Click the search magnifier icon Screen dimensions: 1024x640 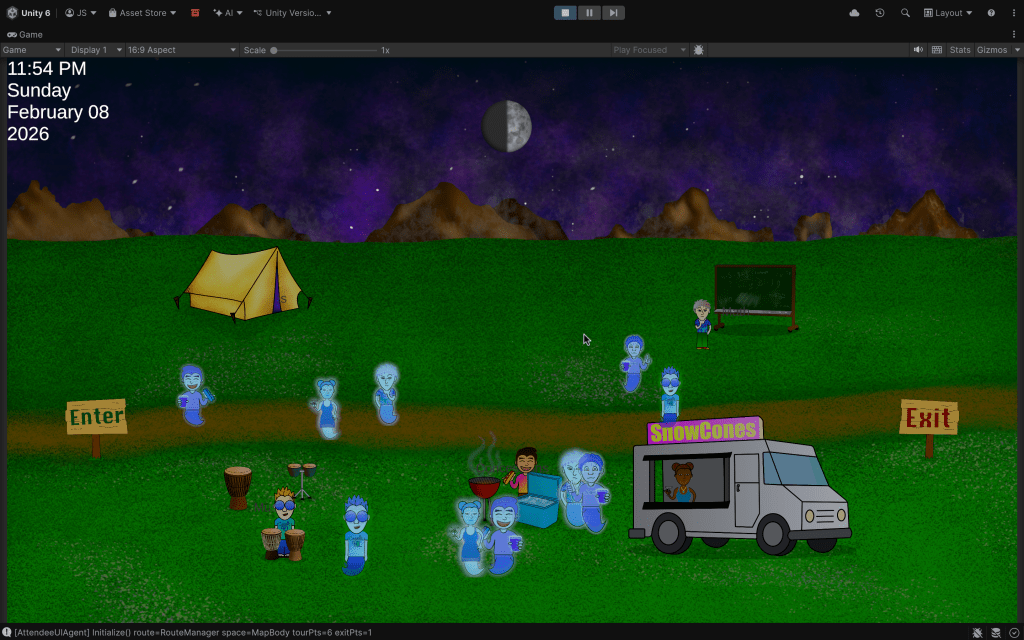coord(905,13)
